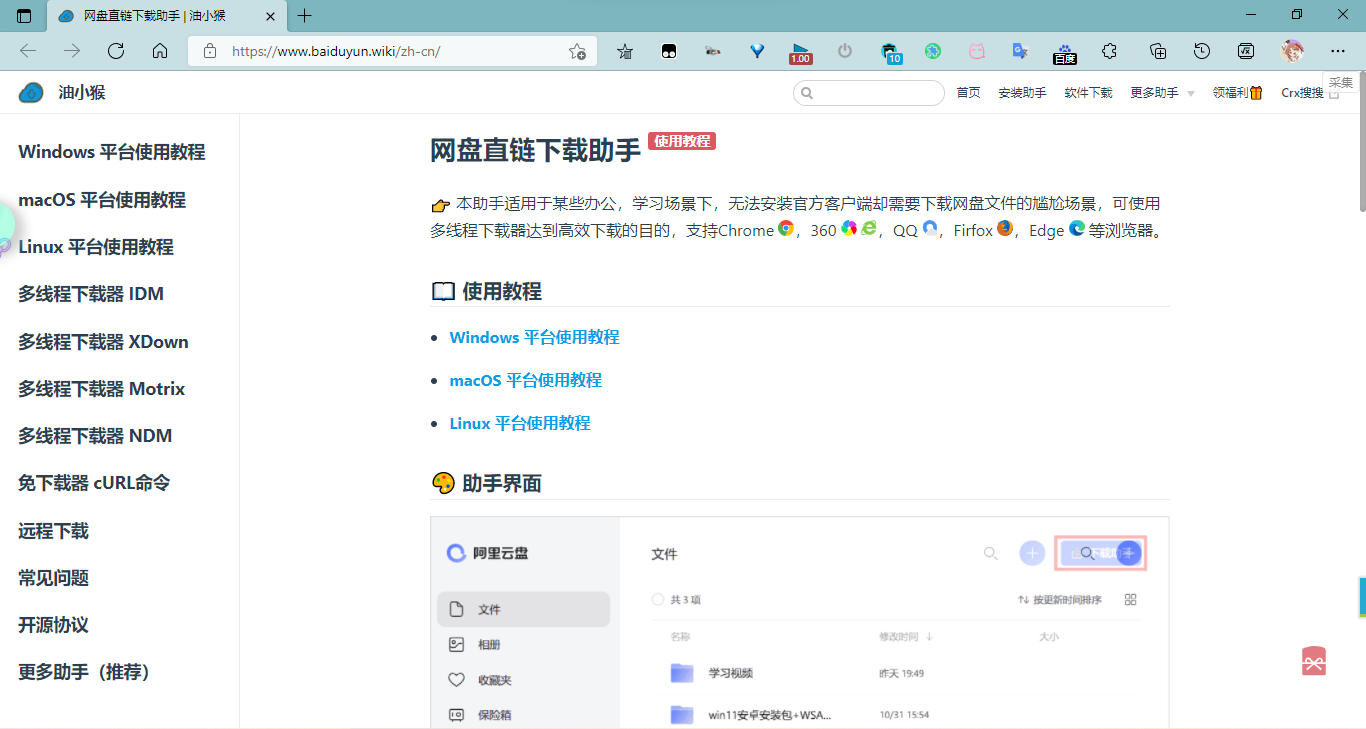Click the browser back arrow

pos(28,51)
